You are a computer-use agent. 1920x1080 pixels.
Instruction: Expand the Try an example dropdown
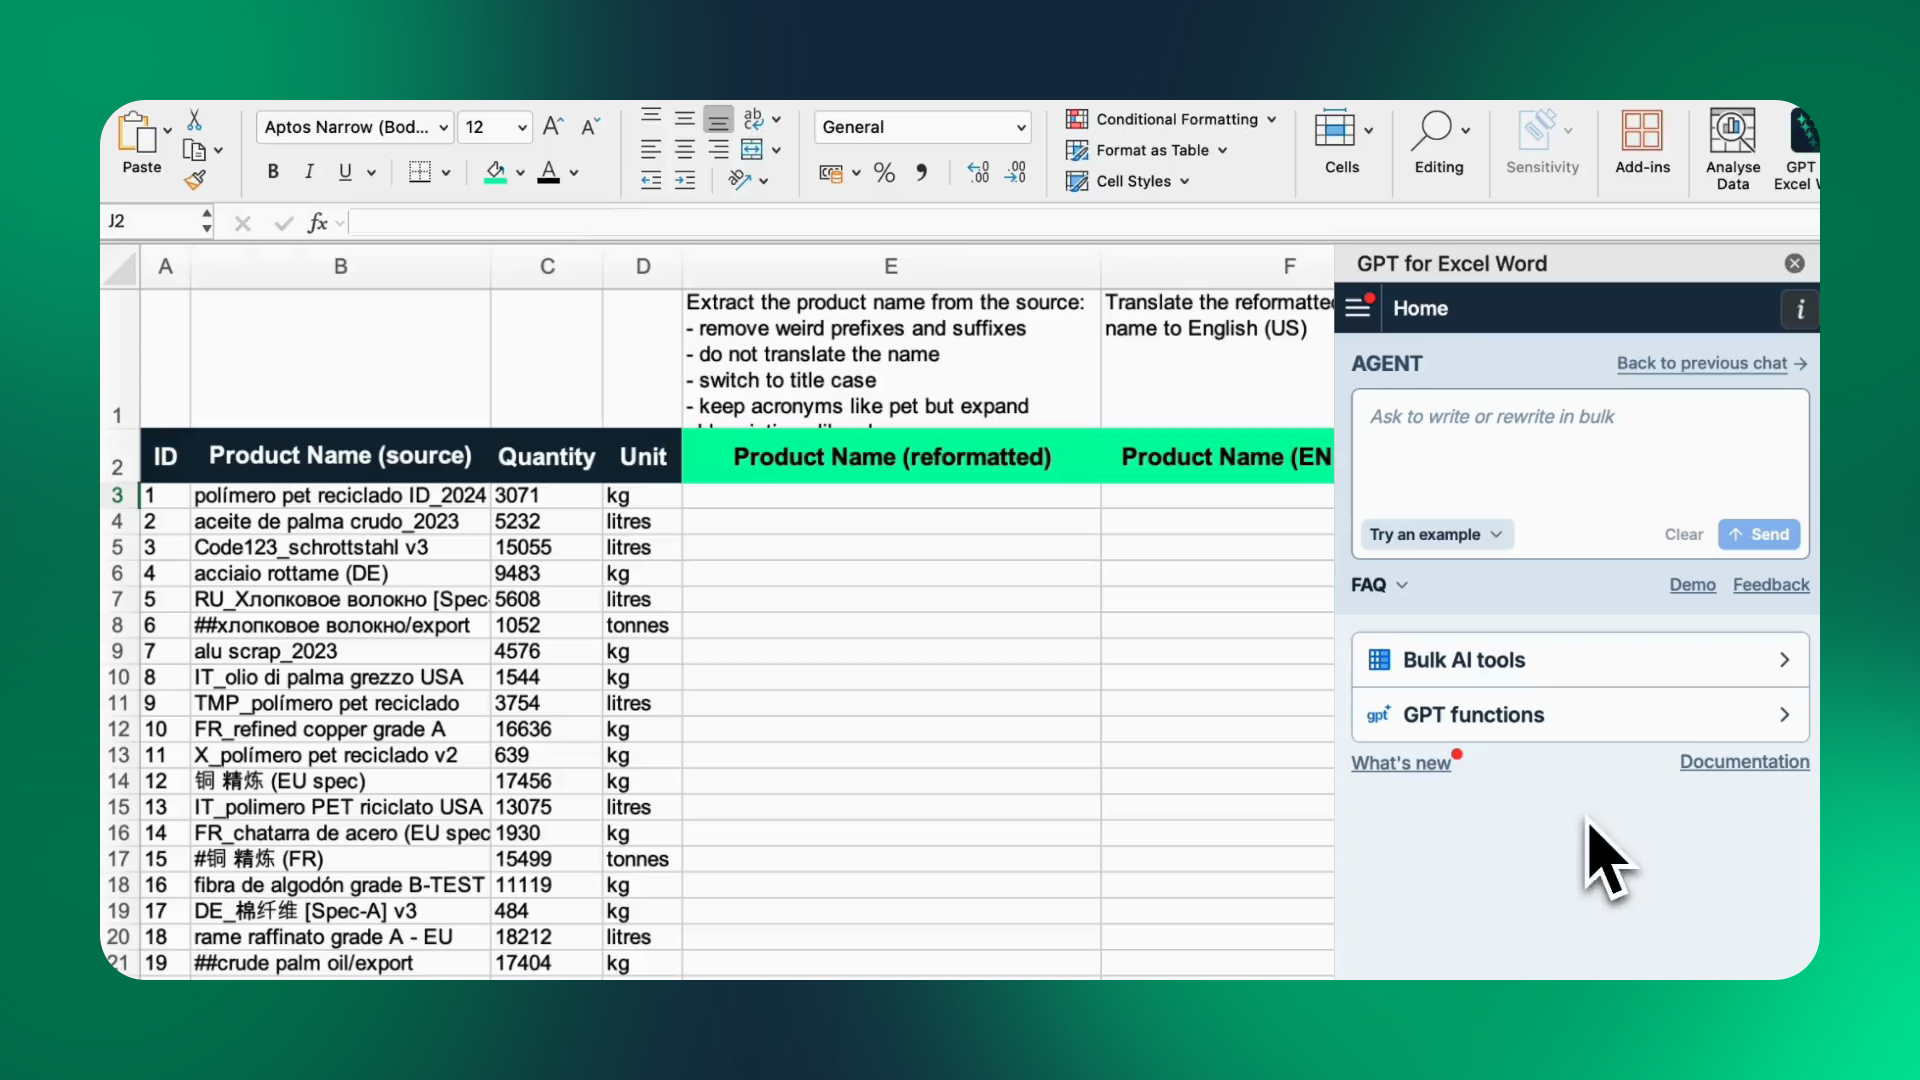coord(1436,534)
